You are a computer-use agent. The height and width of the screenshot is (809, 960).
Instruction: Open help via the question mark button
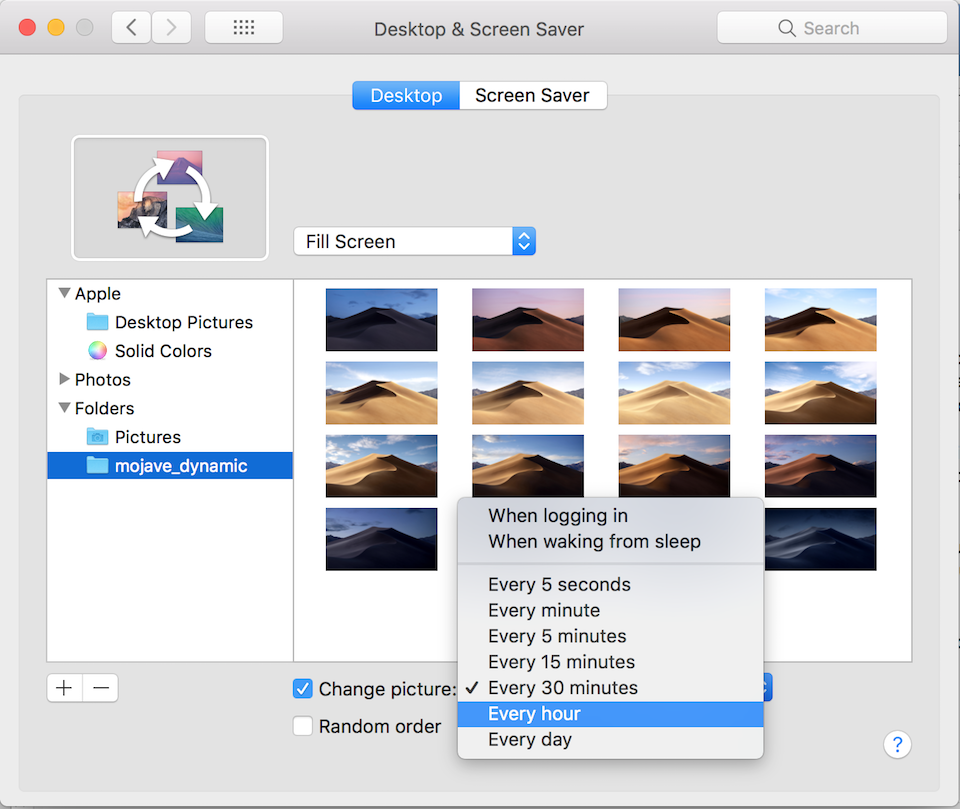tap(897, 744)
